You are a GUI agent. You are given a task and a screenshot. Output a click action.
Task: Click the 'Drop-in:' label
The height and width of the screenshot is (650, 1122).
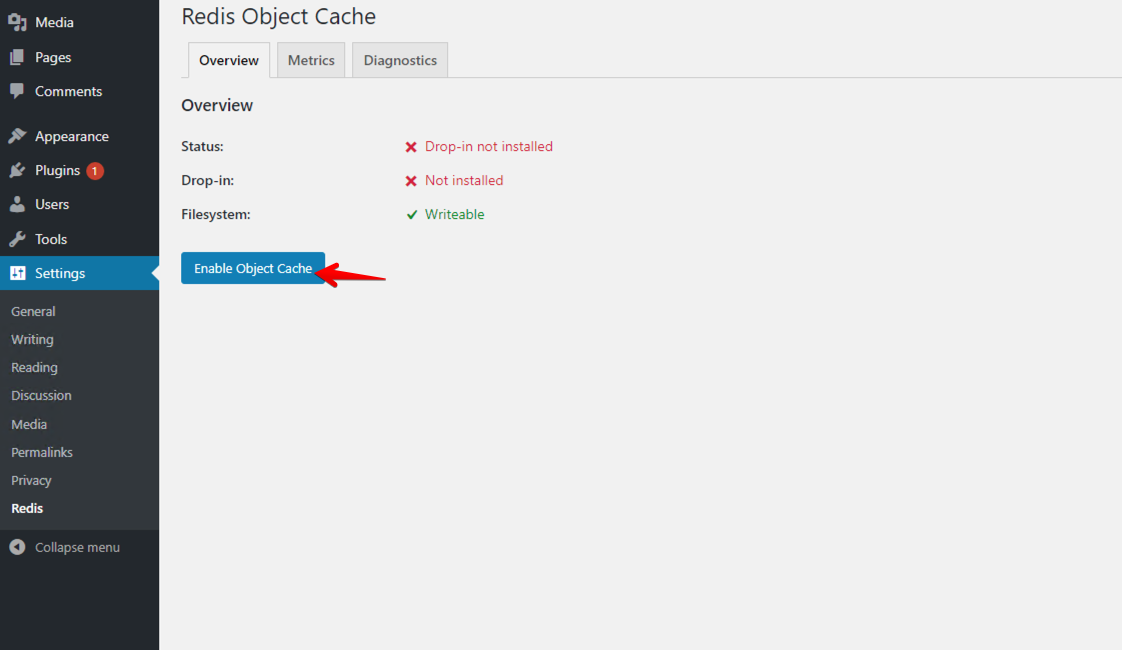click(208, 181)
